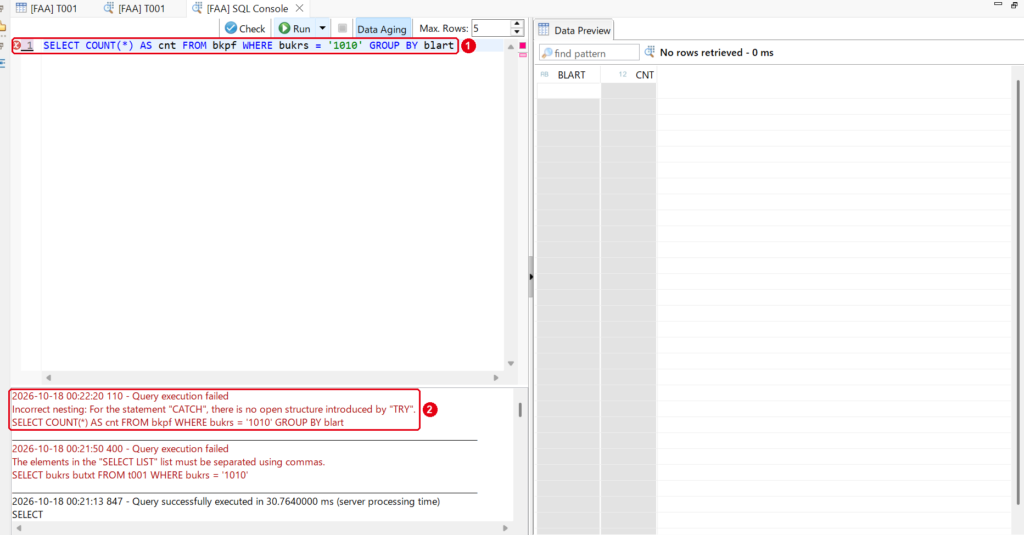Click the editor horizontal scroll left arrow
Screen dimensions: 1024x535
[x=48, y=378]
